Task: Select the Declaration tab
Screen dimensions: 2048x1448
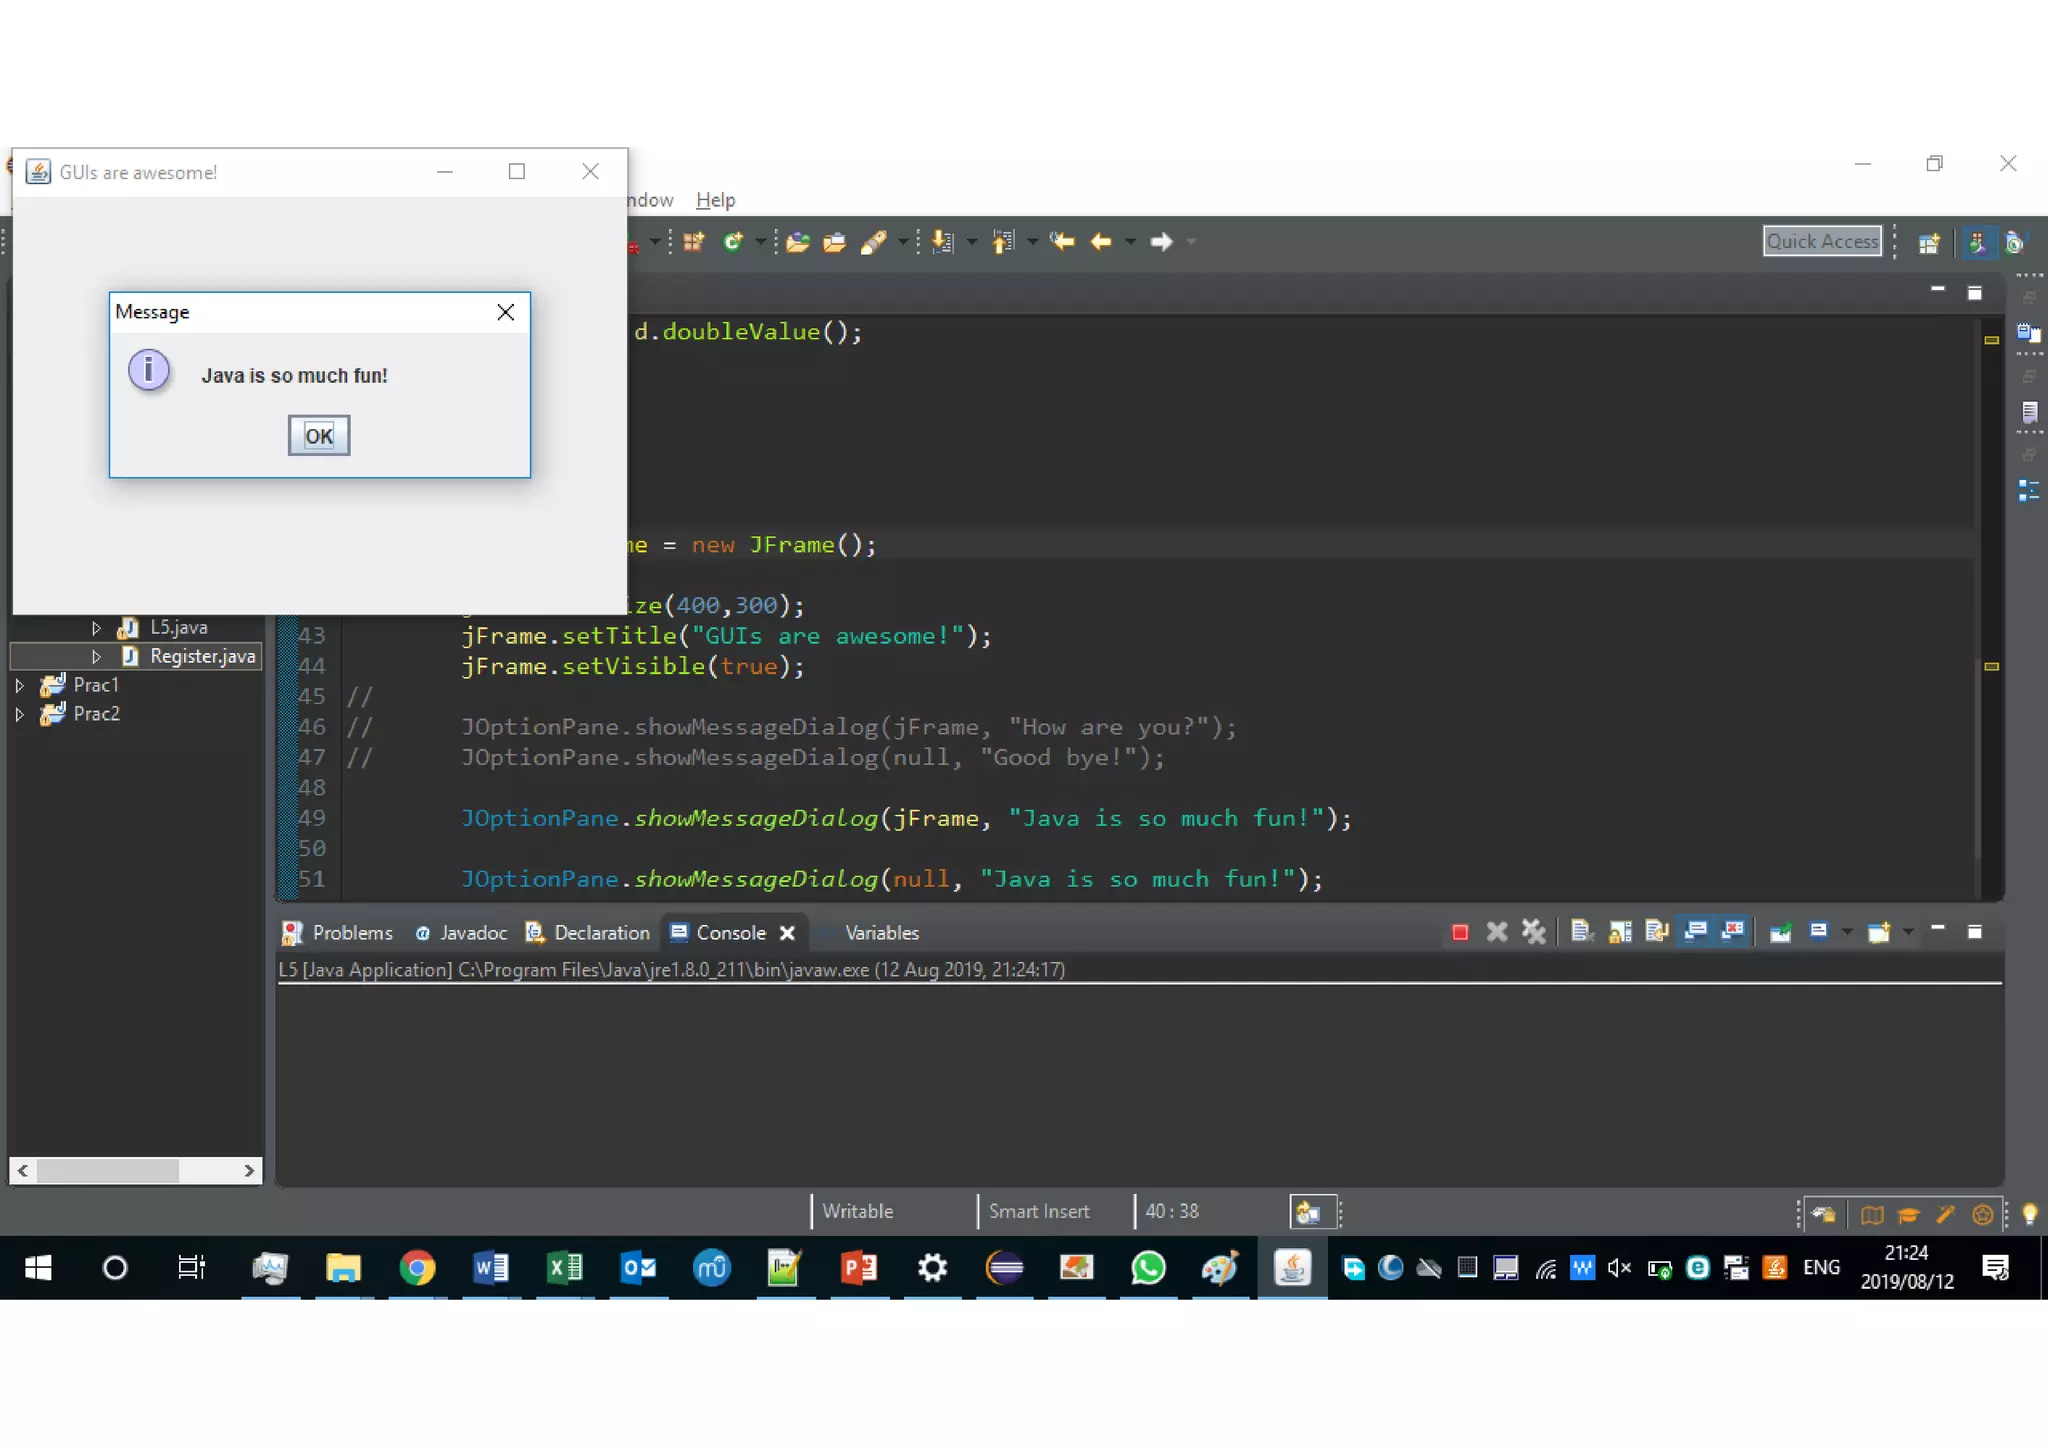Action: tap(589, 932)
